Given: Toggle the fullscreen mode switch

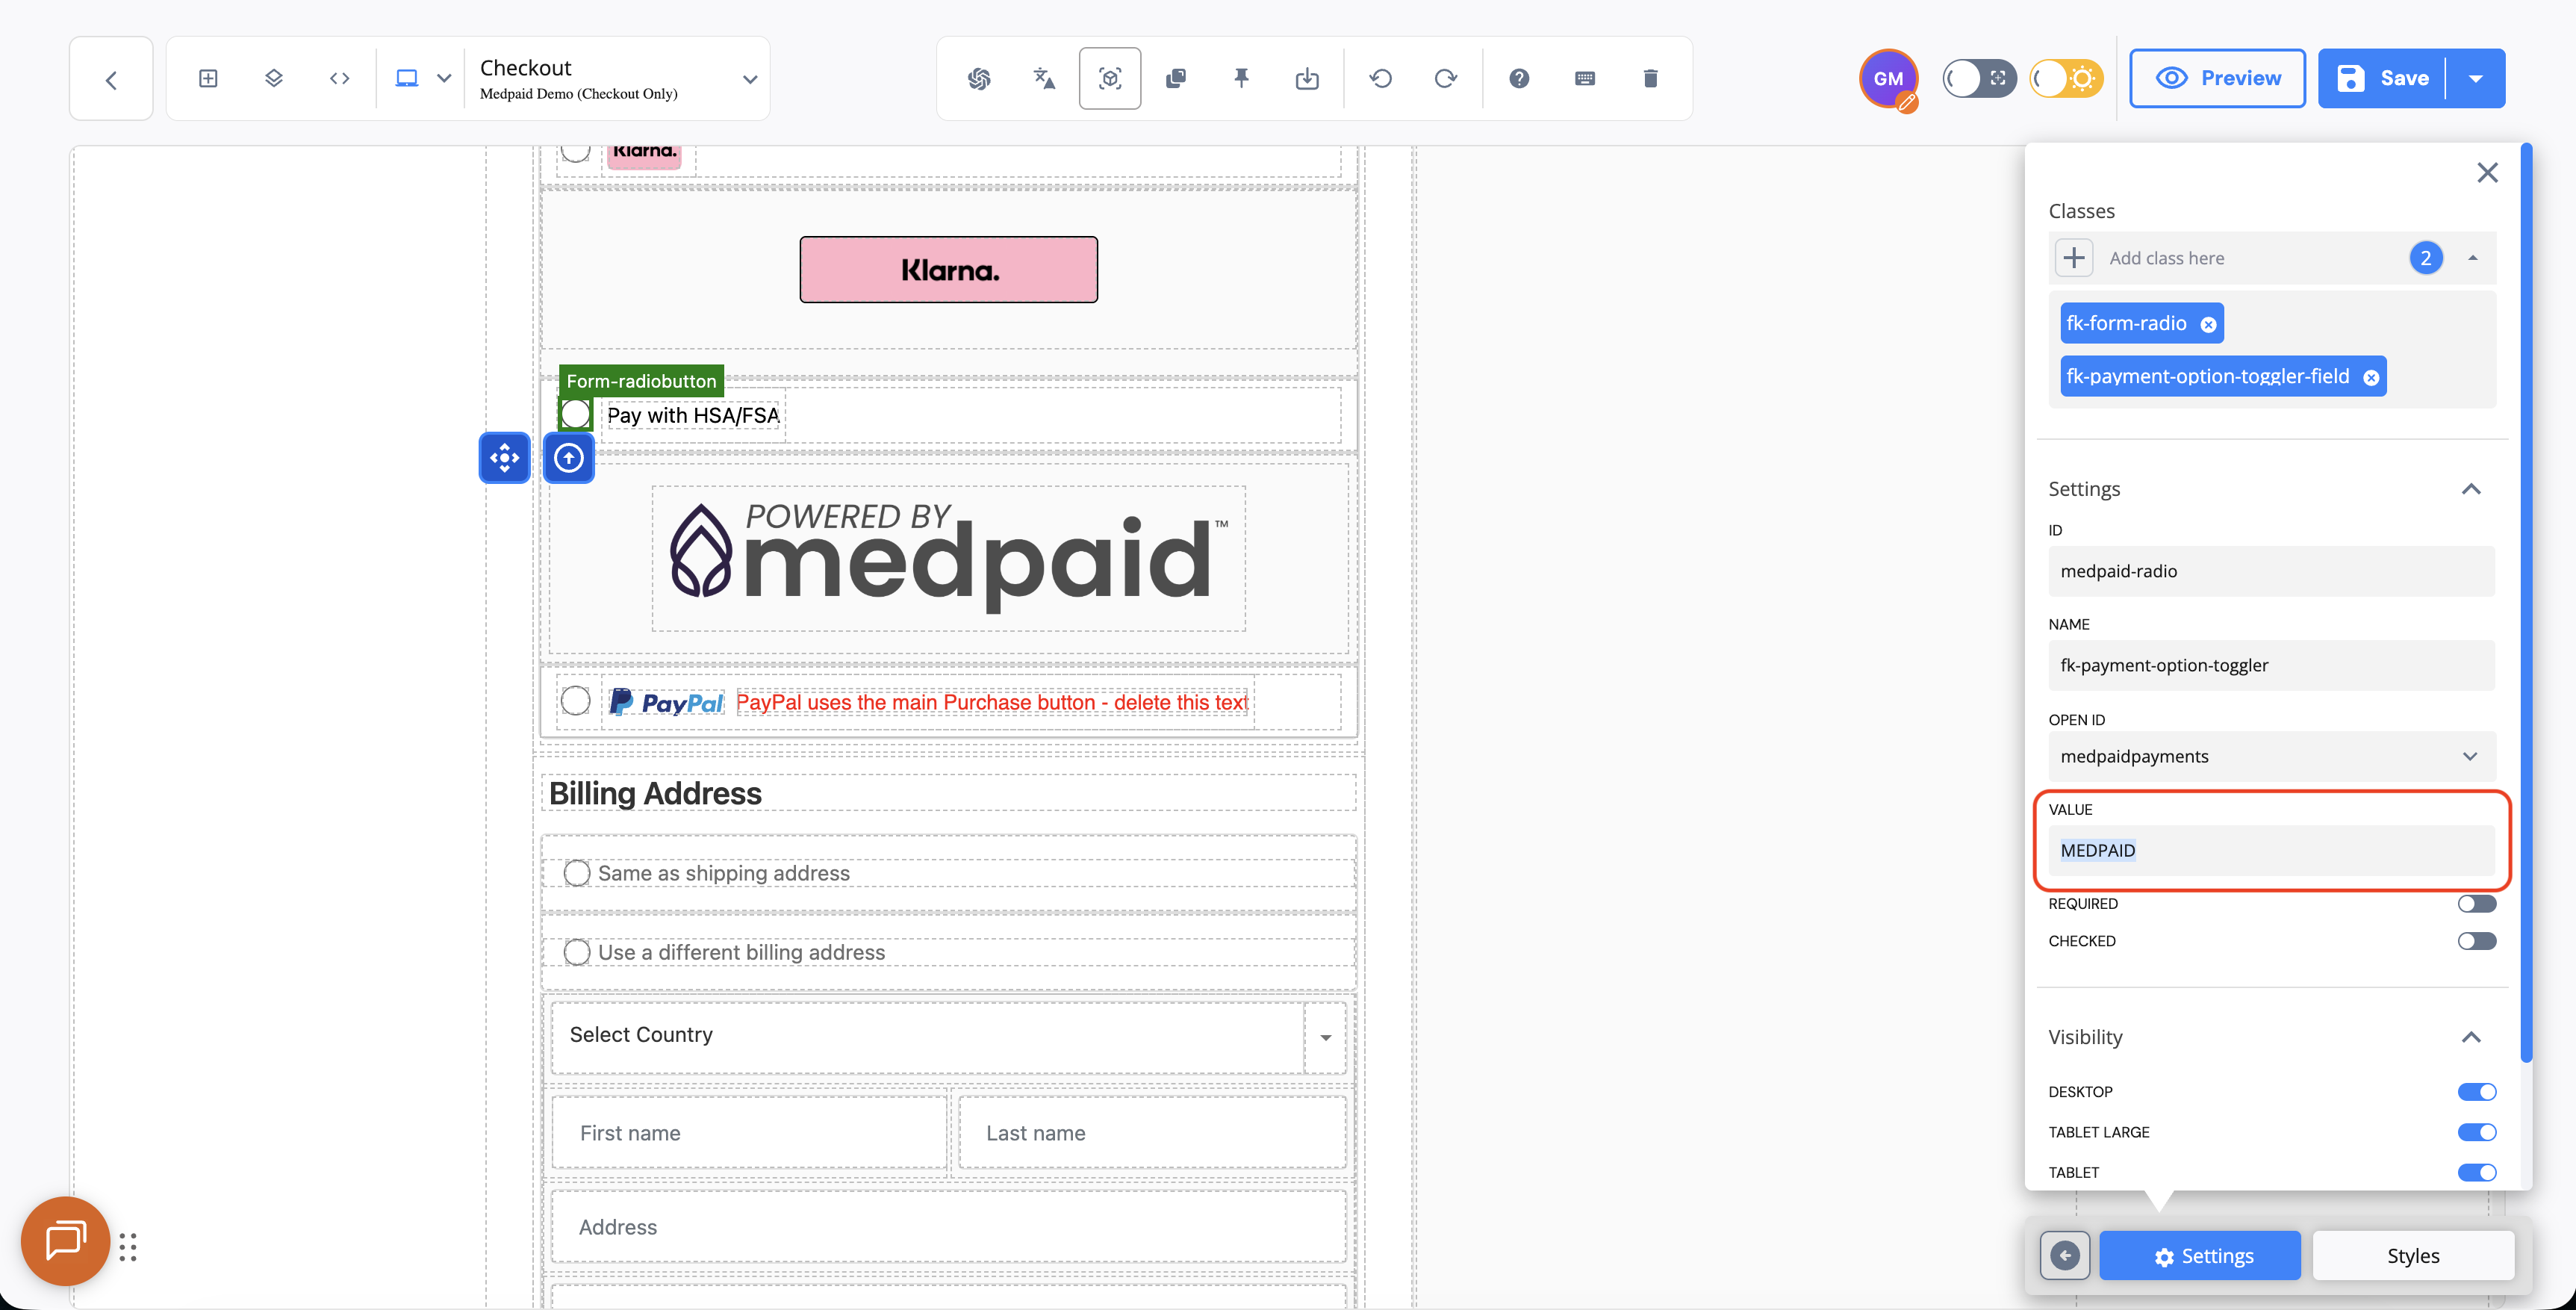Looking at the screenshot, I should point(1979,78).
